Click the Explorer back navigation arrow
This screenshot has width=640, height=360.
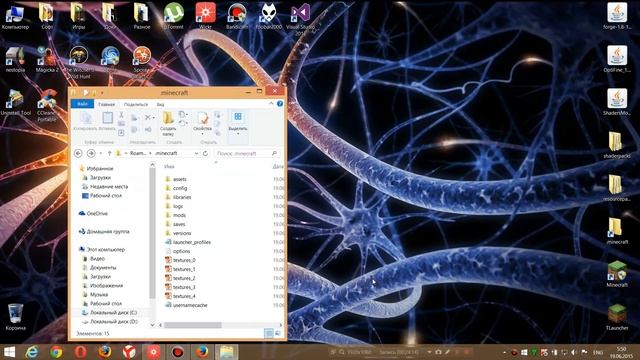(x=78, y=153)
